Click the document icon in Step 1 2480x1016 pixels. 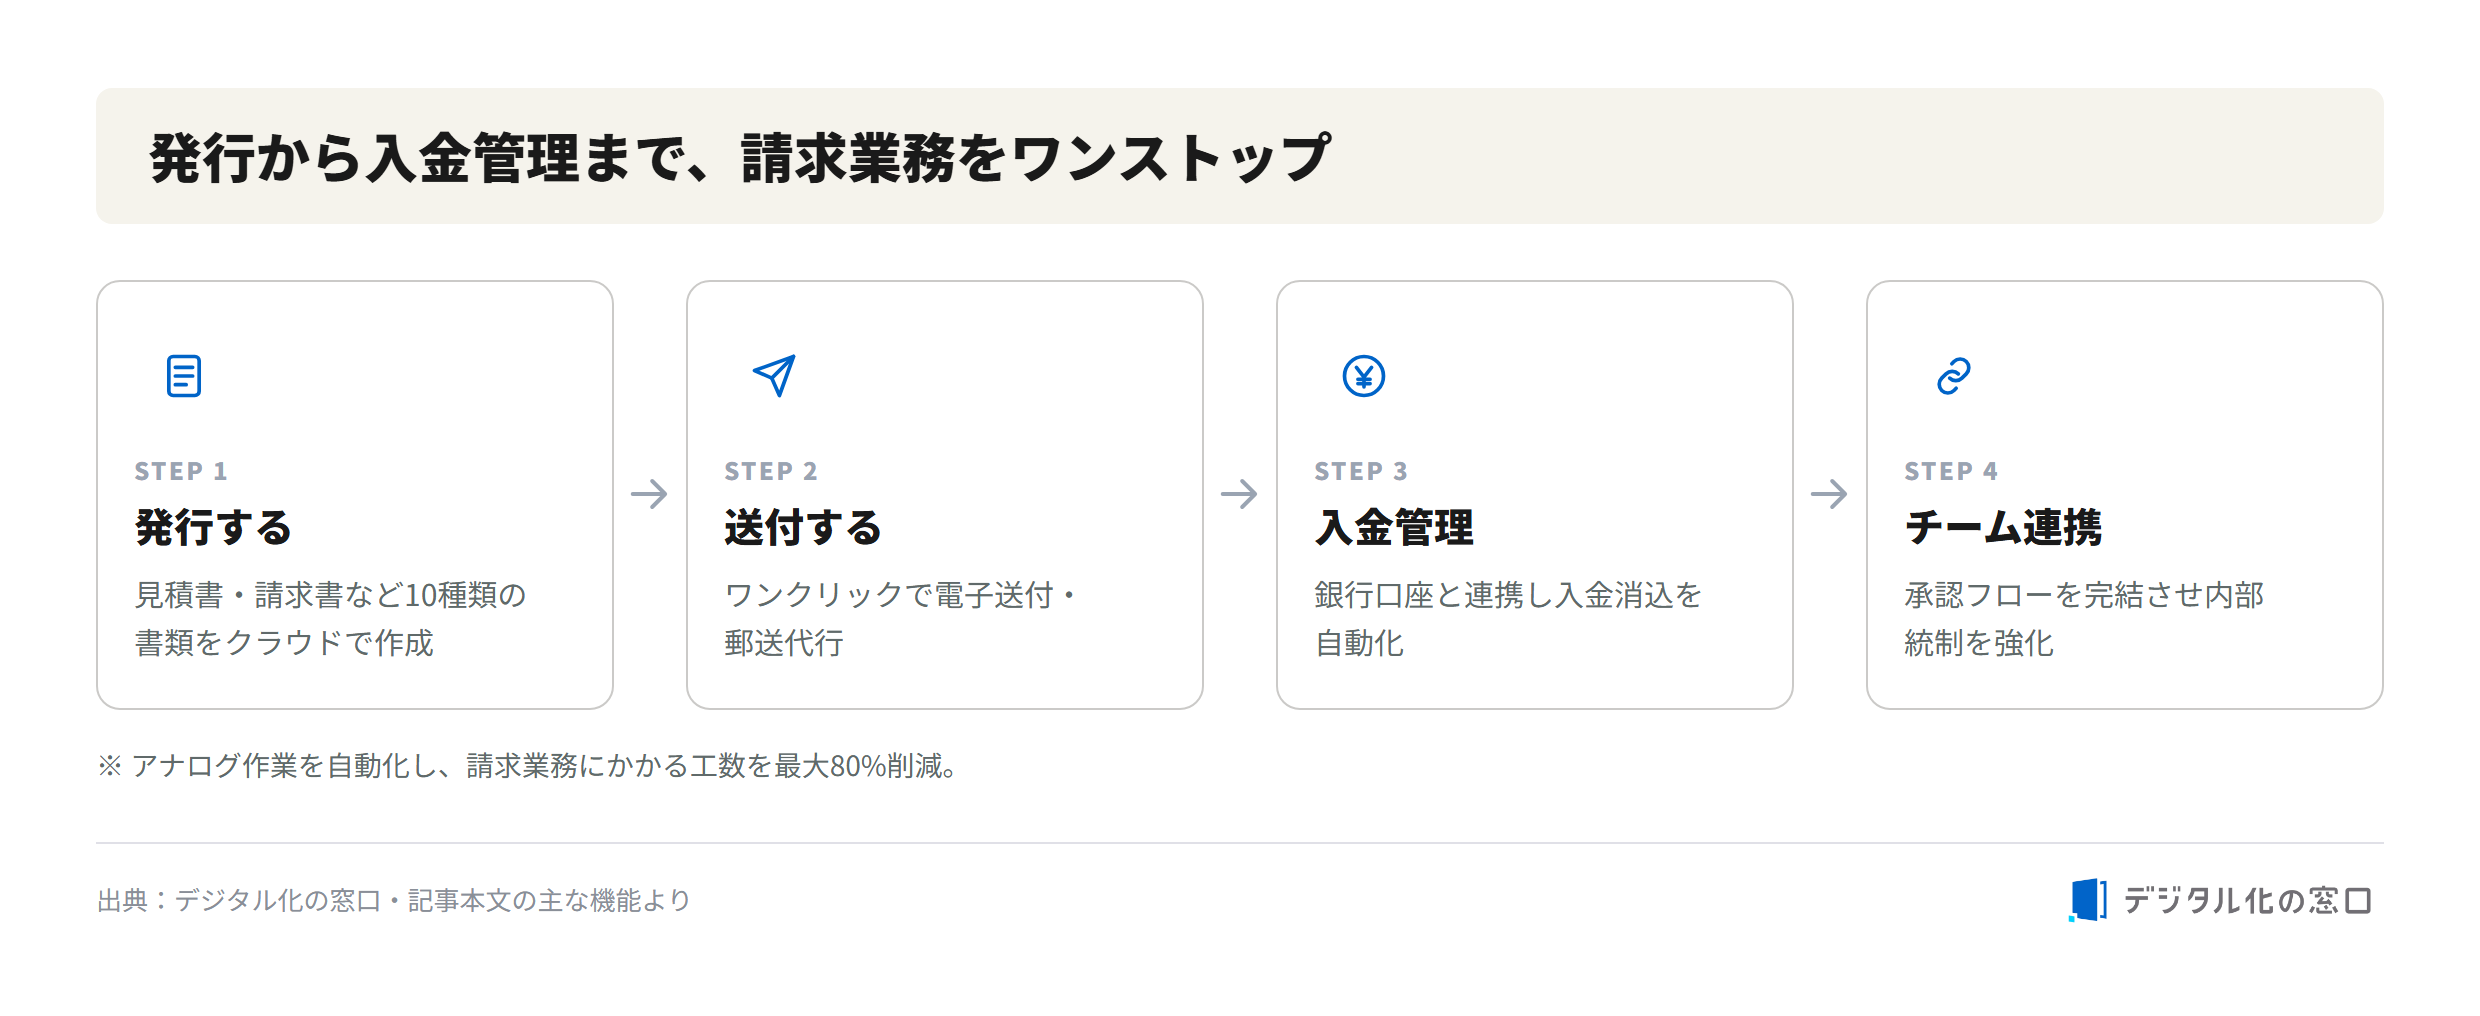click(184, 376)
